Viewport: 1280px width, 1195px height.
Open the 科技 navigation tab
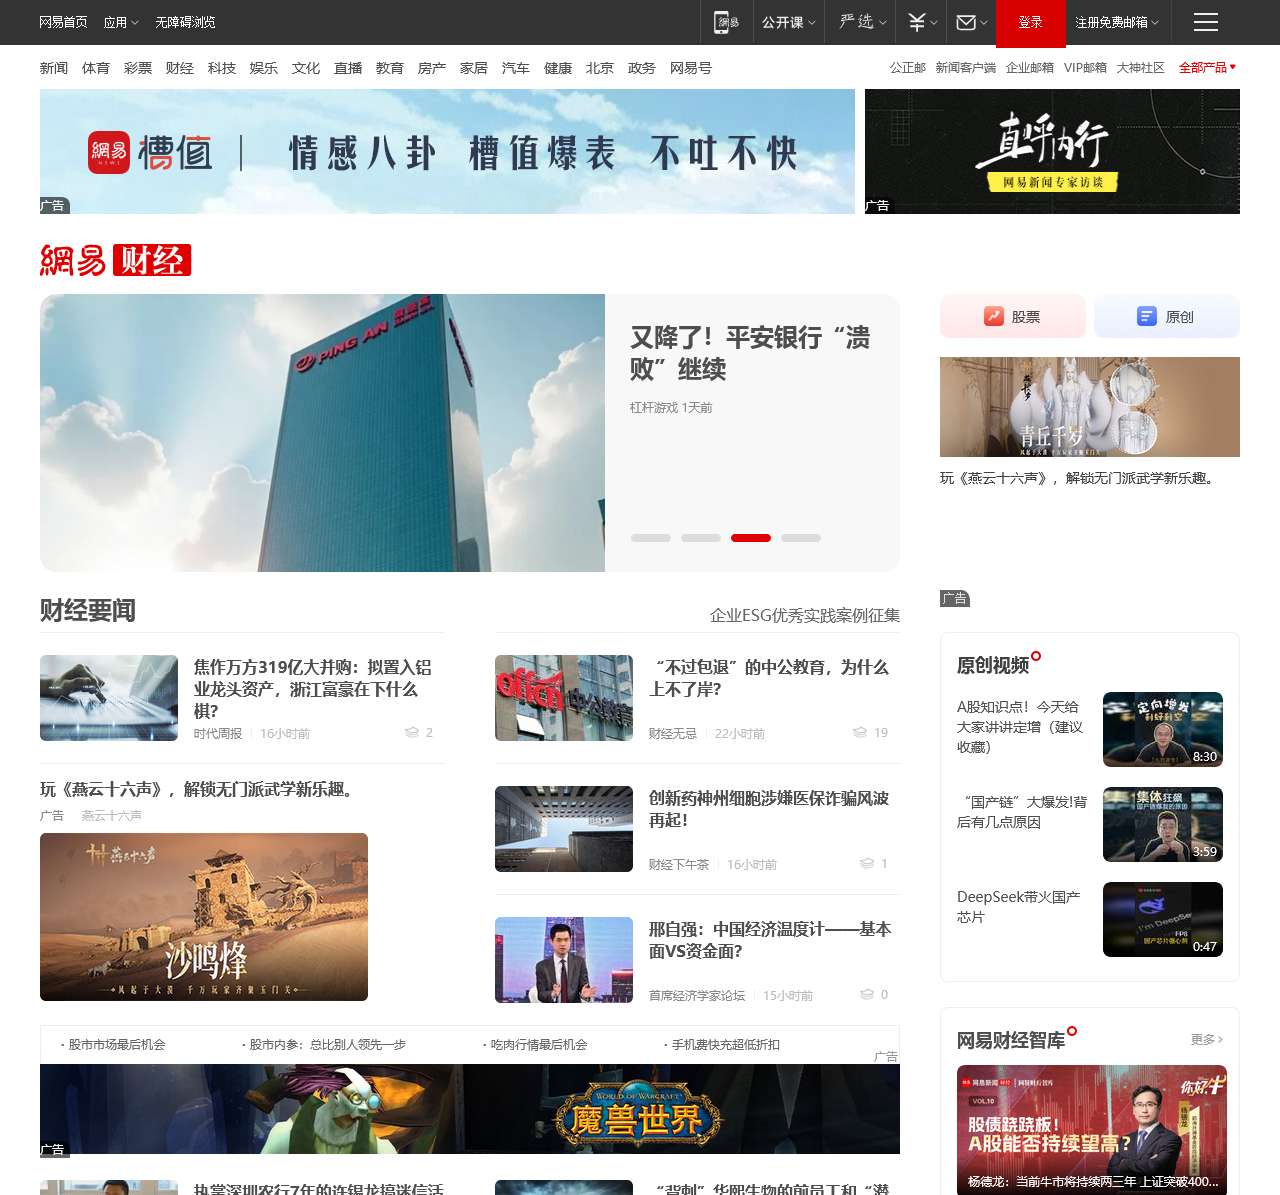point(222,68)
